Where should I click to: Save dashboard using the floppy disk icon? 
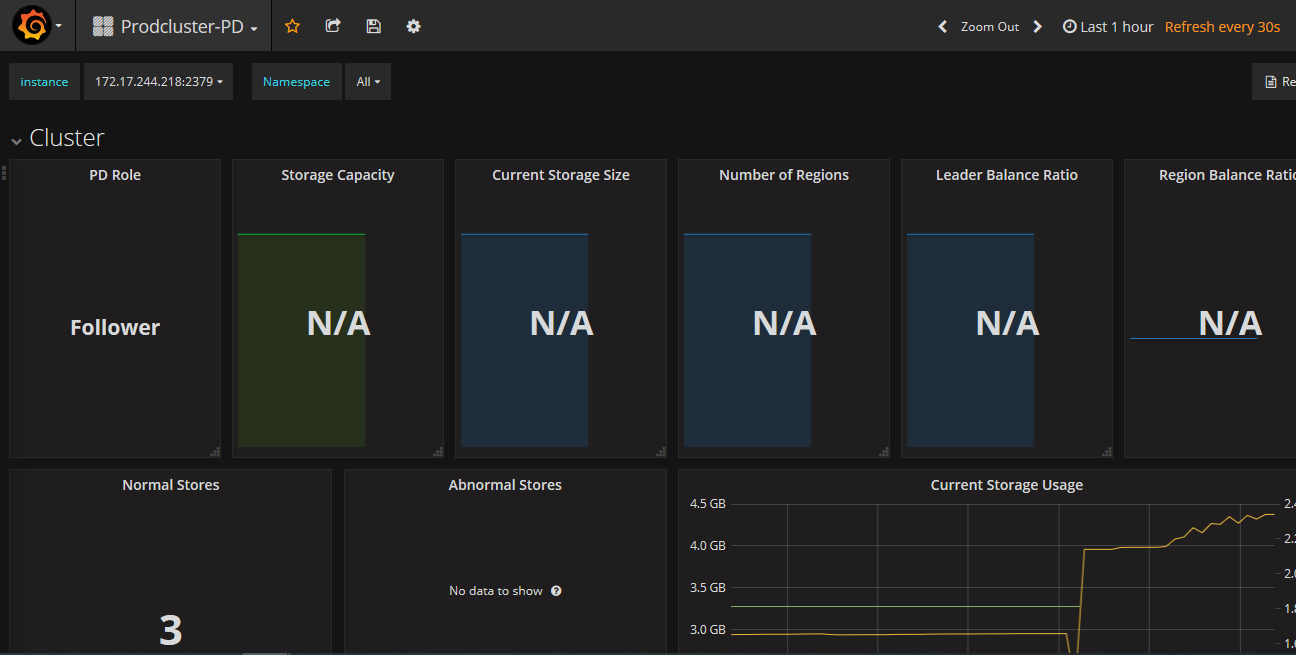(373, 27)
